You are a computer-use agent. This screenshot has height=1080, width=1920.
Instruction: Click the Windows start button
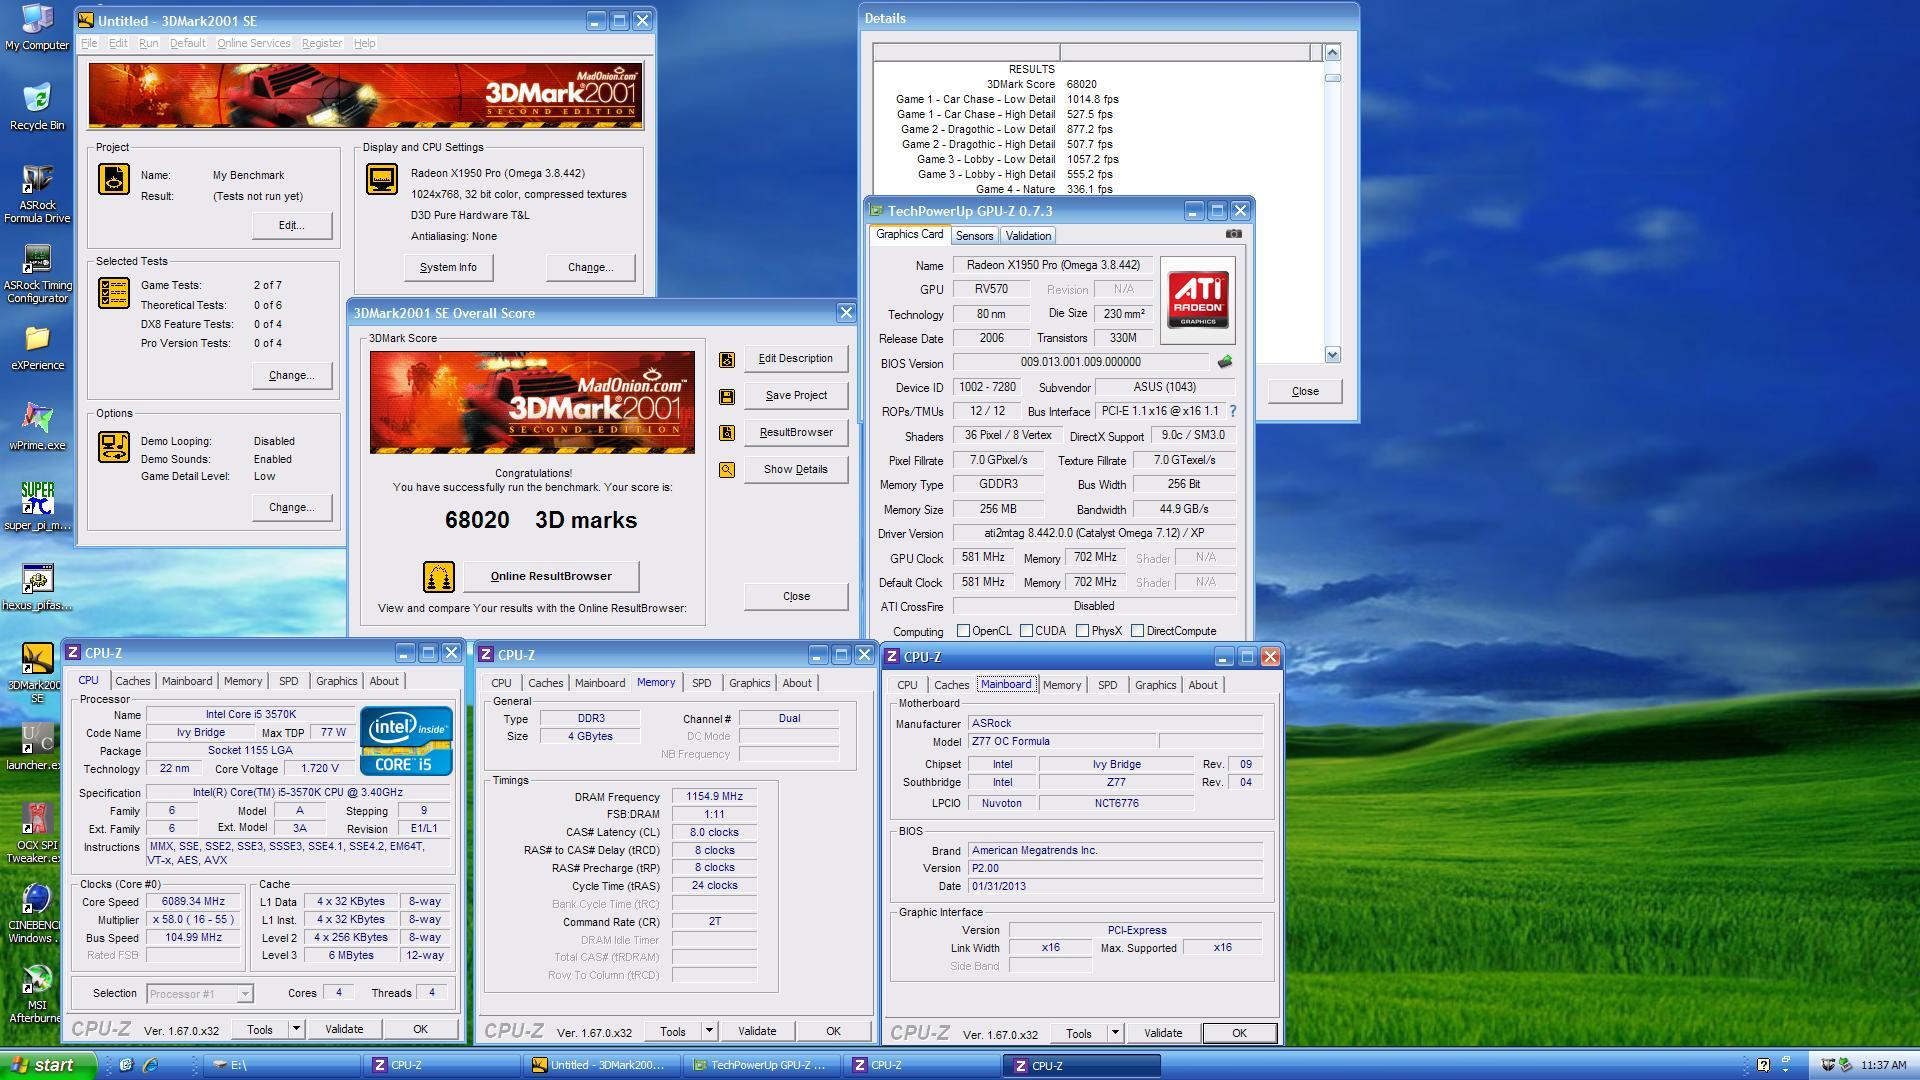[48, 1065]
